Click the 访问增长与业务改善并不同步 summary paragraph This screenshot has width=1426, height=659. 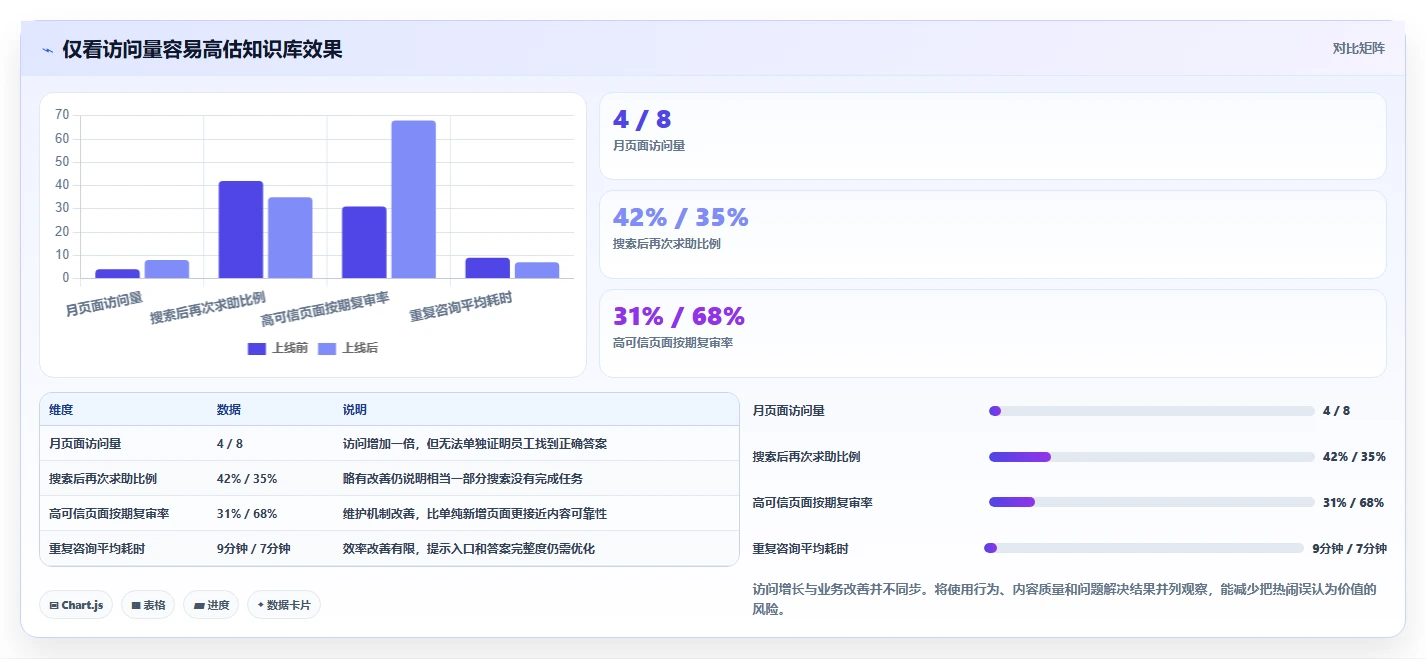pyautogui.click(x=1064, y=599)
